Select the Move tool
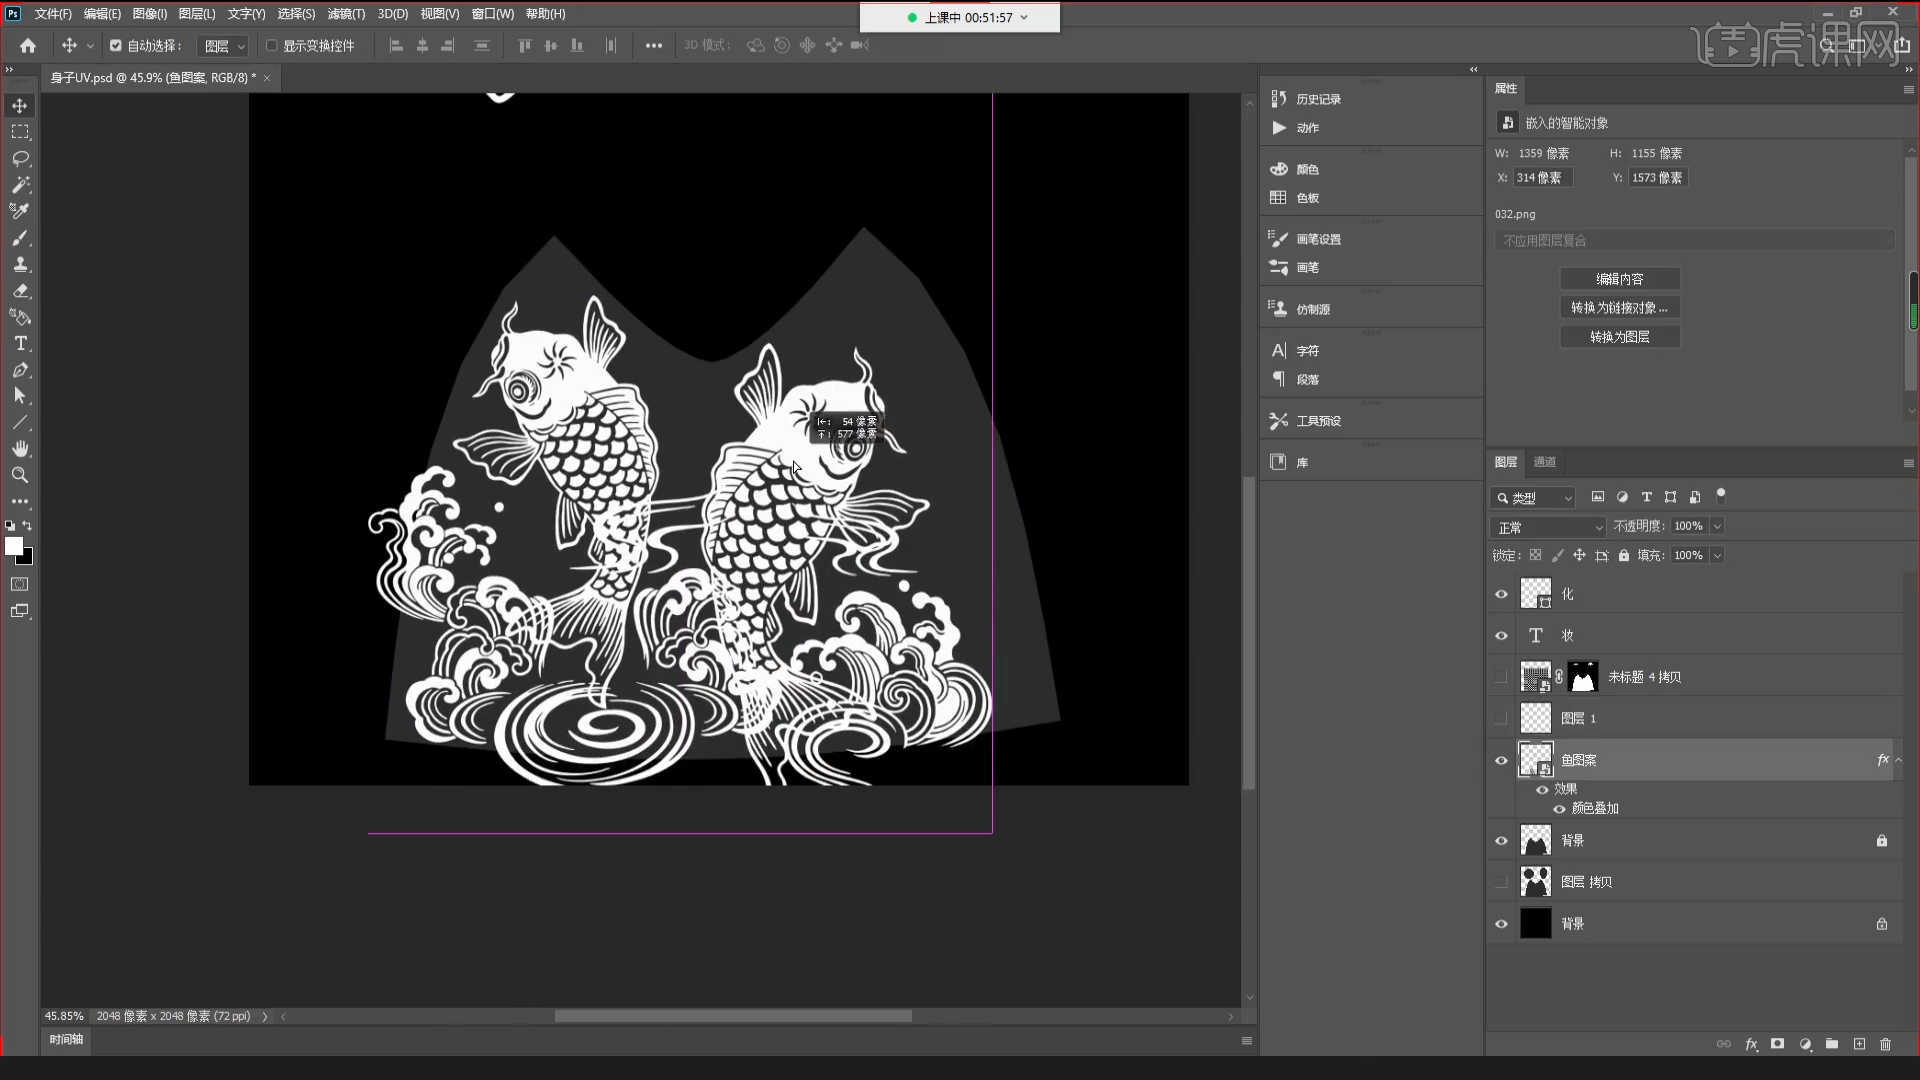The height and width of the screenshot is (1080, 1920). coord(20,106)
